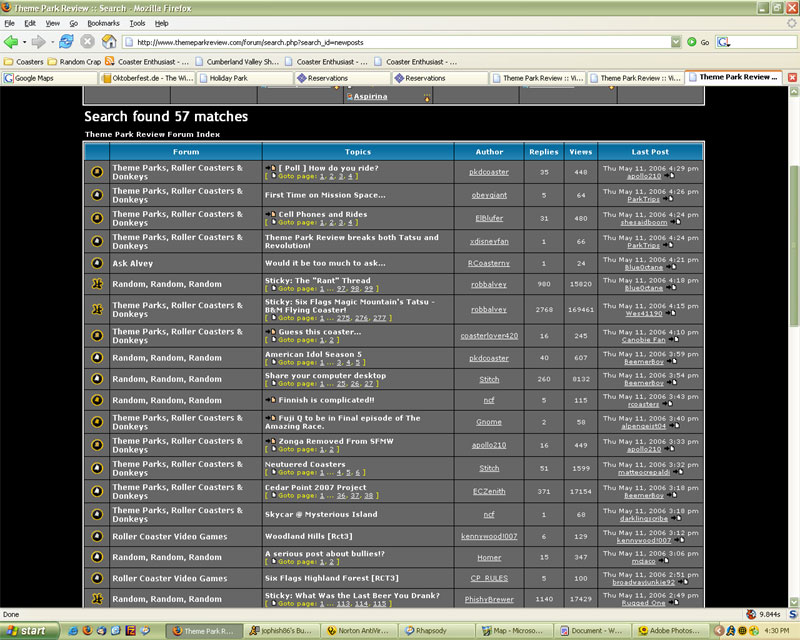The height and width of the screenshot is (640, 800).
Task: Reload the page with the refresh icon
Action: pyautogui.click(x=66, y=42)
